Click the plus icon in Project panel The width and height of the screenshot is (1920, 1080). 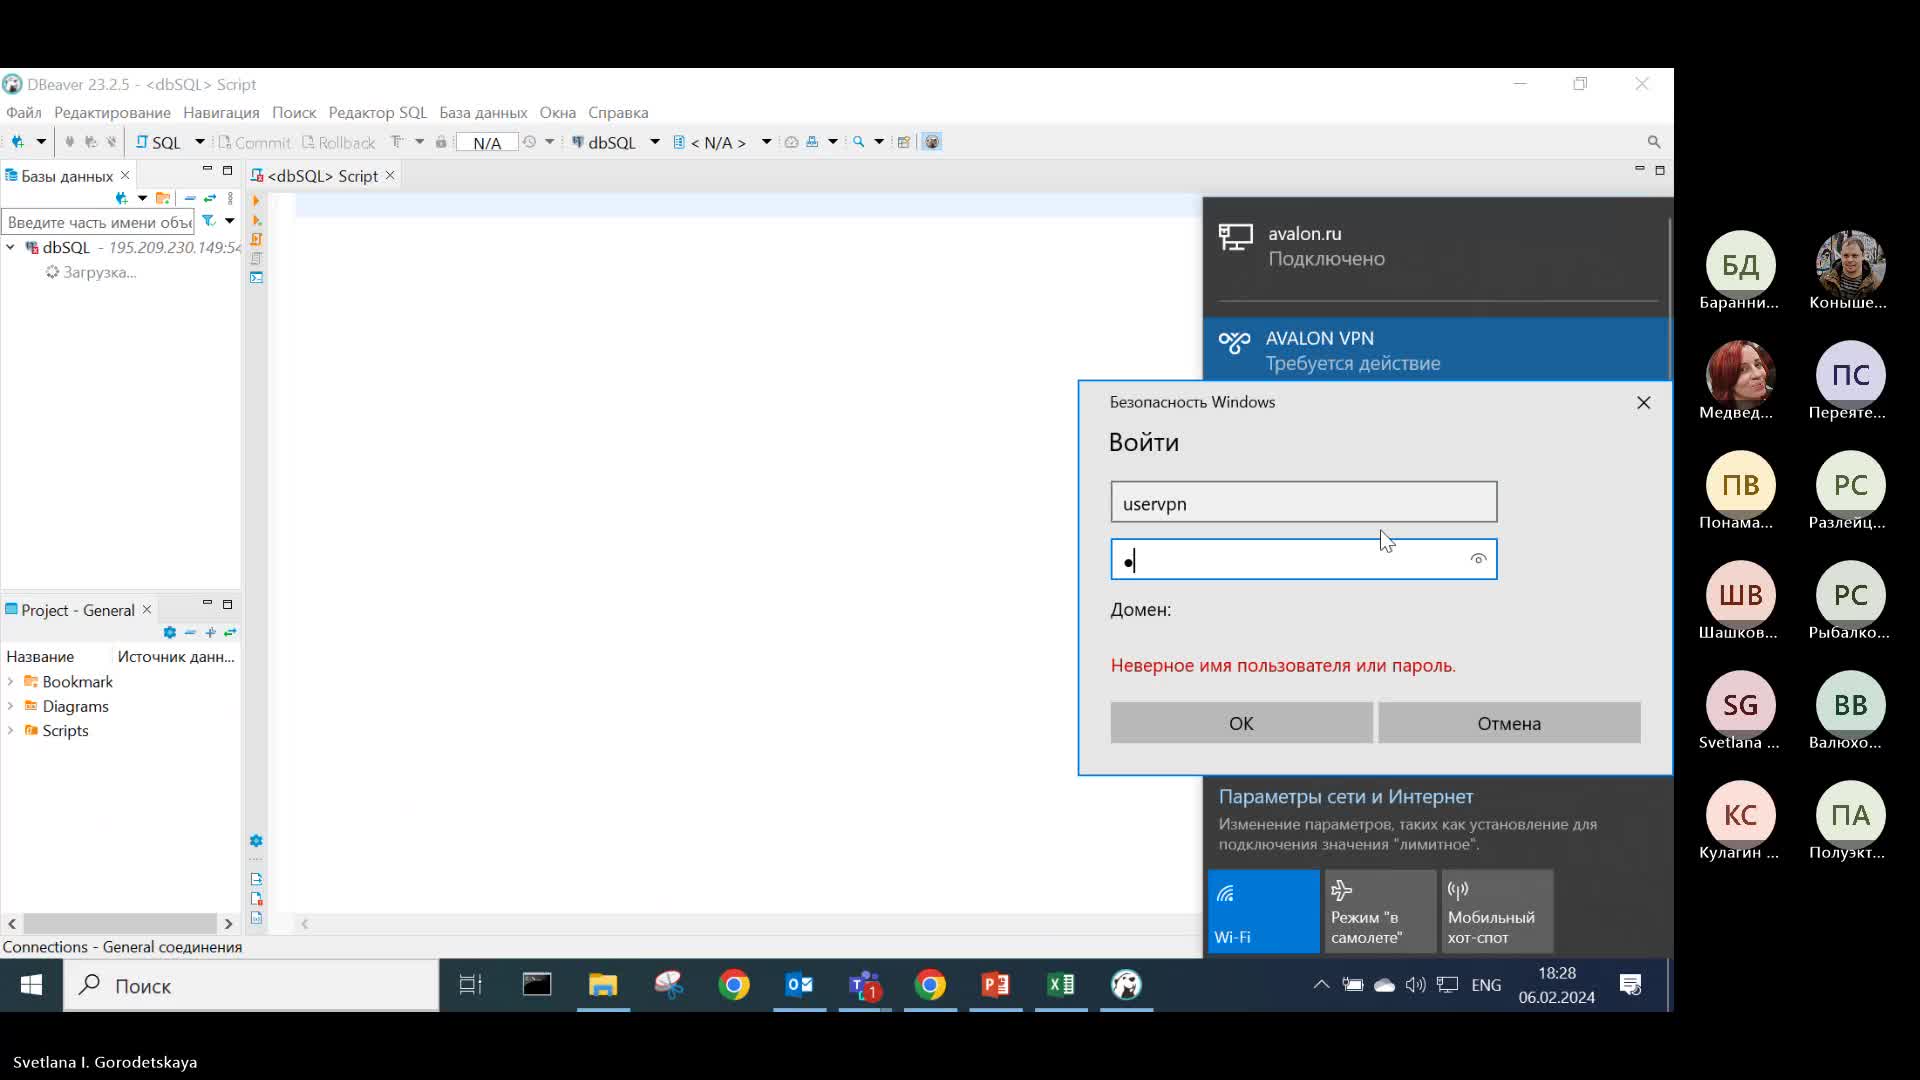pyautogui.click(x=210, y=632)
